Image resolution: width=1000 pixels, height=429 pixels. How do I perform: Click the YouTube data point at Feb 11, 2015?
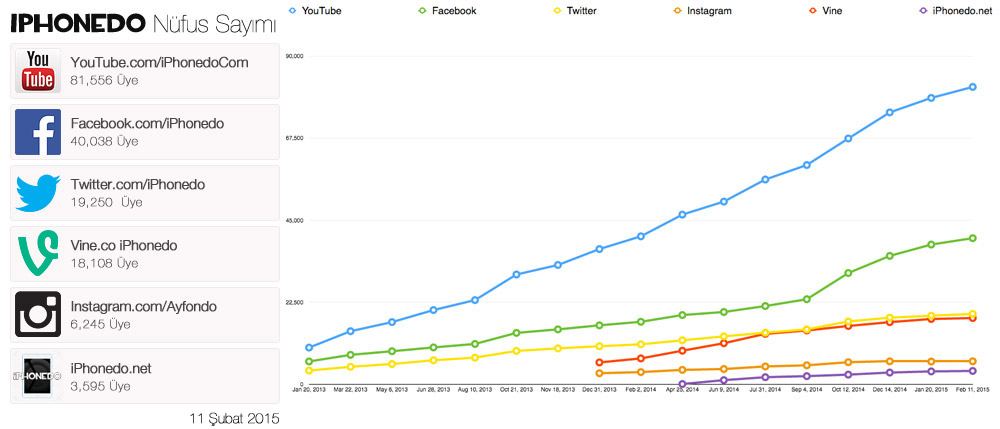(x=973, y=87)
